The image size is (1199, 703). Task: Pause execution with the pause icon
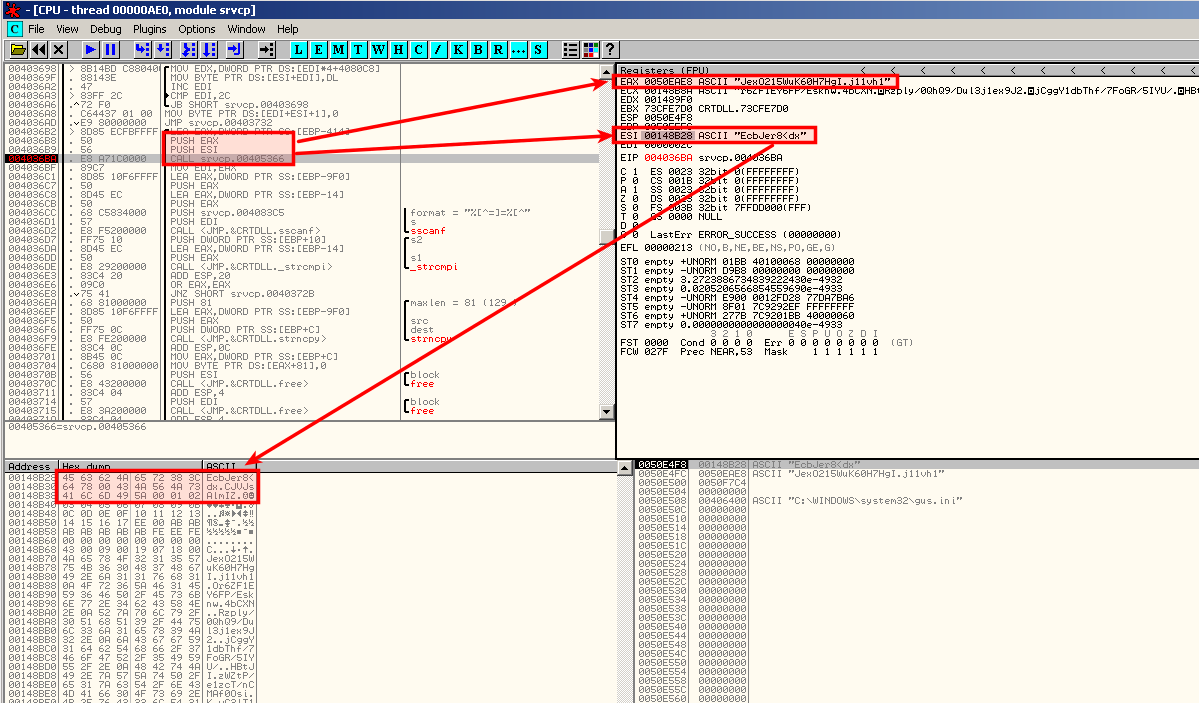pos(110,49)
